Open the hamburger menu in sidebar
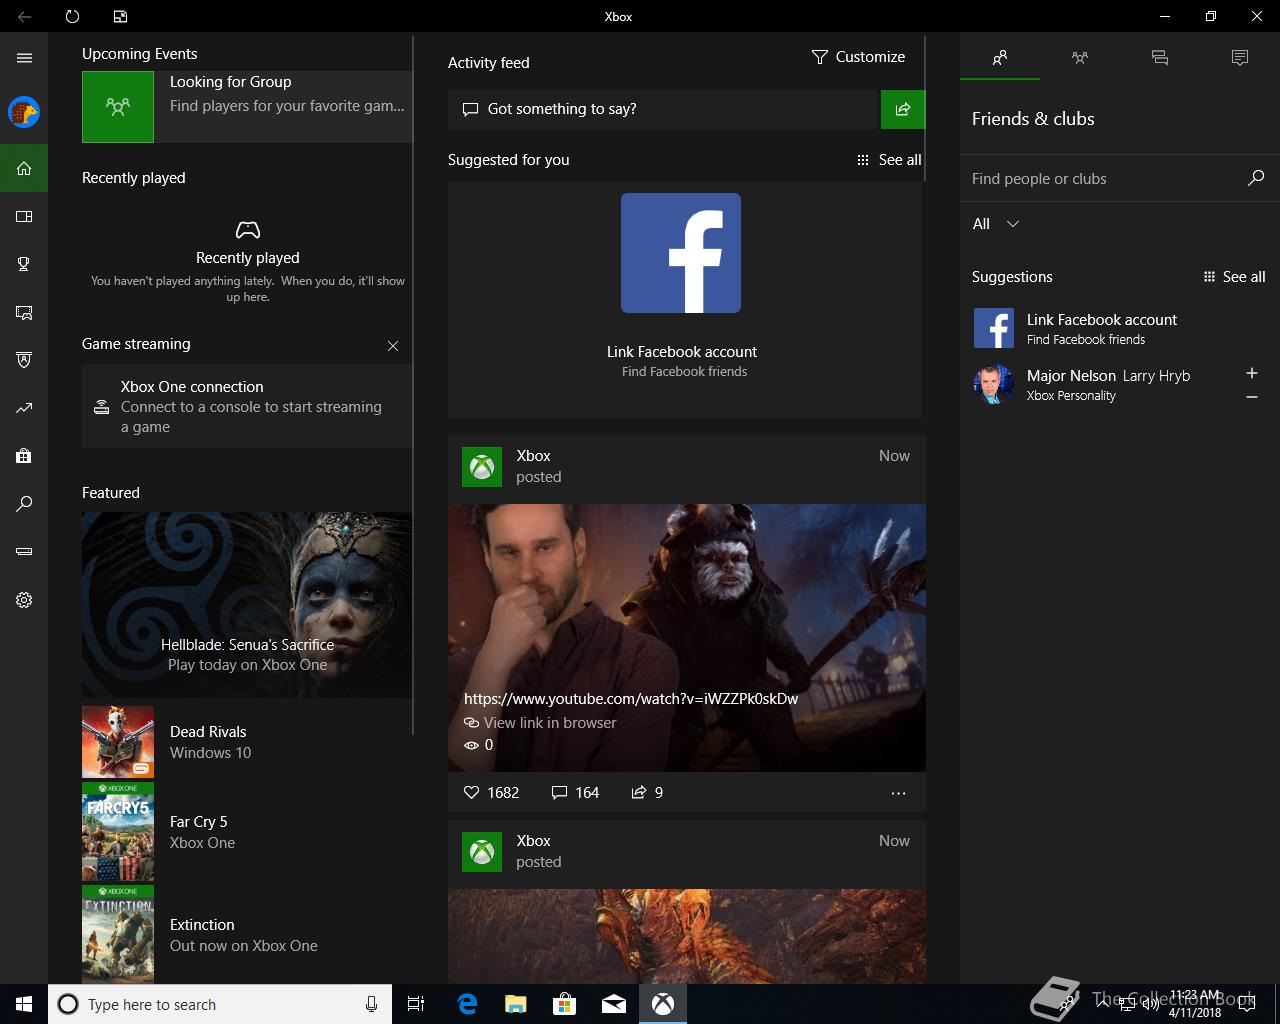 [24, 58]
